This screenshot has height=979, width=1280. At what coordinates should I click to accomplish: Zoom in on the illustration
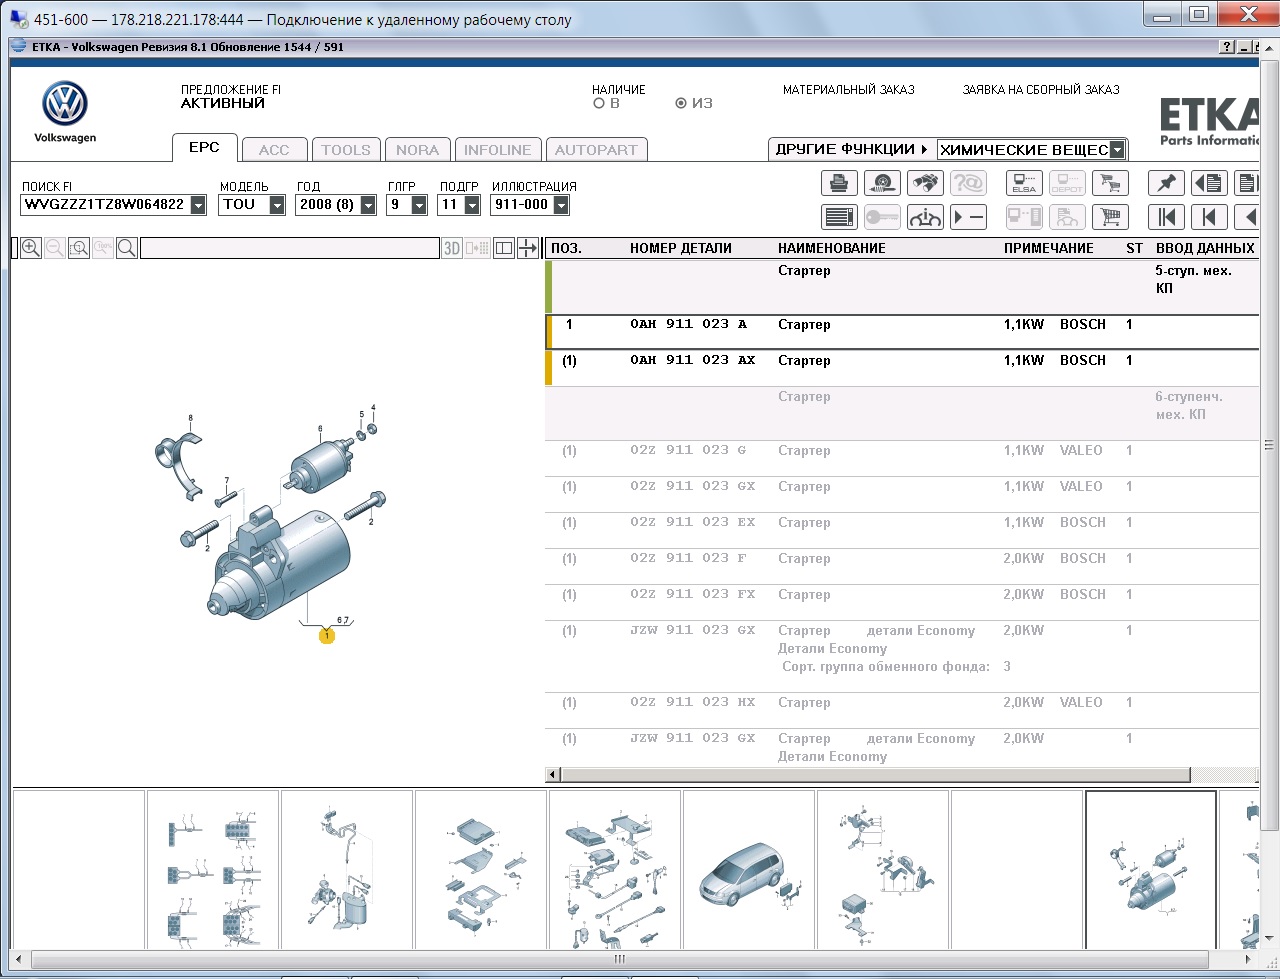click(x=31, y=248)
